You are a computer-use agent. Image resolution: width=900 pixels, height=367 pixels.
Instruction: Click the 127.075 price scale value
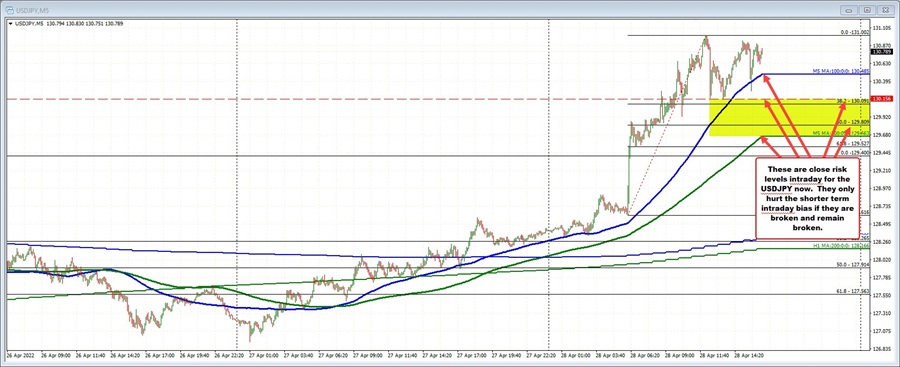882,331
